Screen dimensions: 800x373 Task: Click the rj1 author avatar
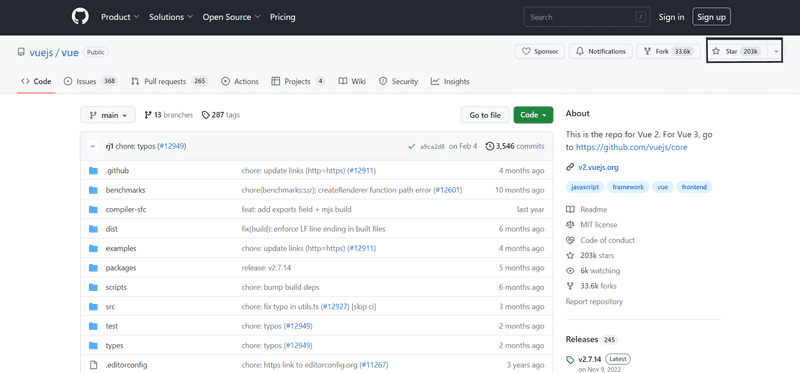click(92, 146)
